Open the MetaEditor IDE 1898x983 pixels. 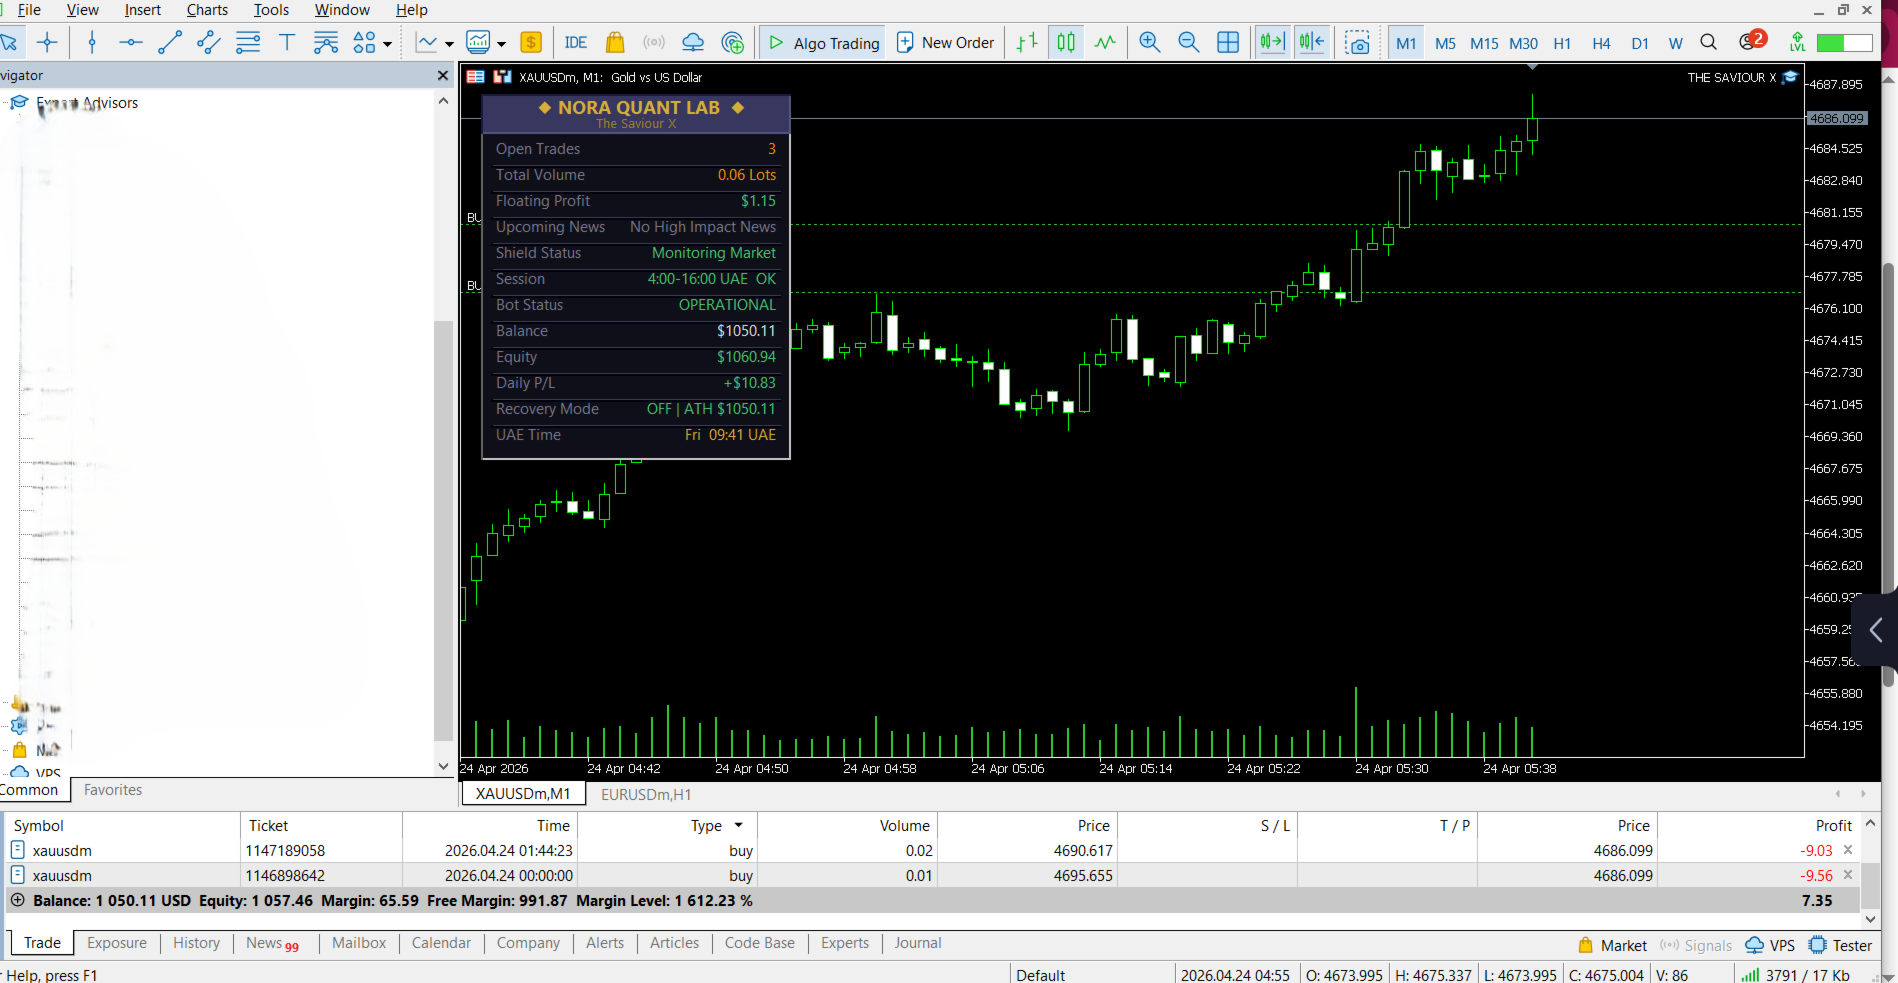(576, 42)
